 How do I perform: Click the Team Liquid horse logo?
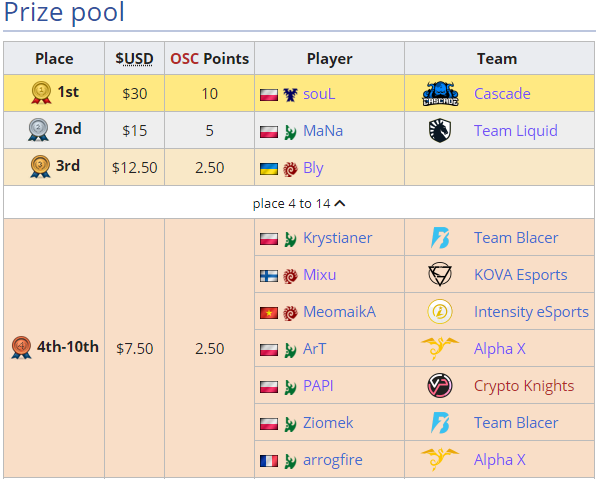click(x=440, y=130)
